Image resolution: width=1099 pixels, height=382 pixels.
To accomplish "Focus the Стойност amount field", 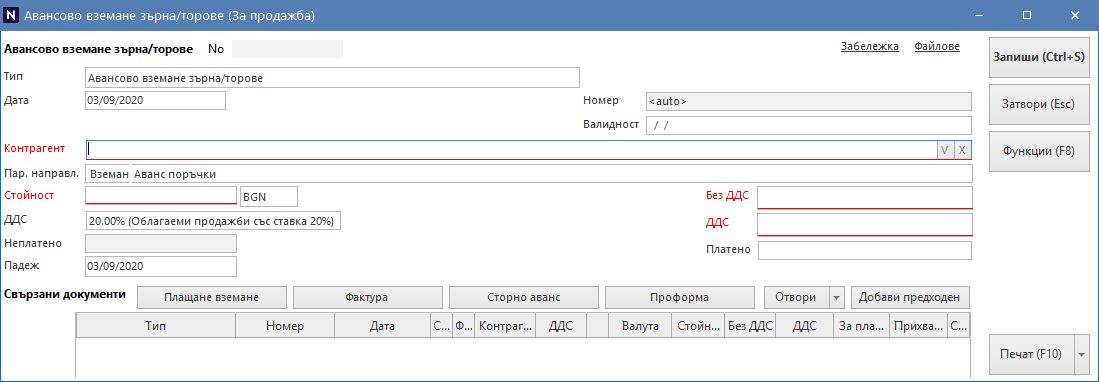I will (x=161, y=196).
